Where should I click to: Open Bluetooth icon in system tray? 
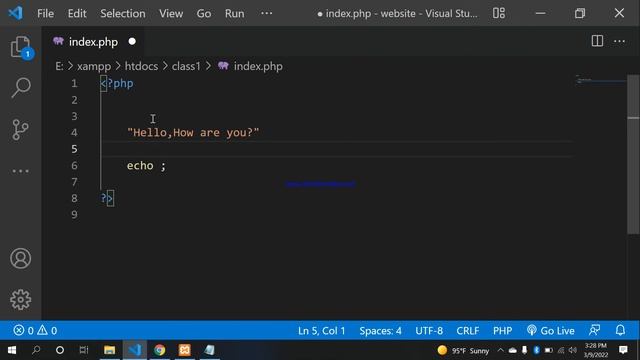pyautogui.click(x=536, y=350)
